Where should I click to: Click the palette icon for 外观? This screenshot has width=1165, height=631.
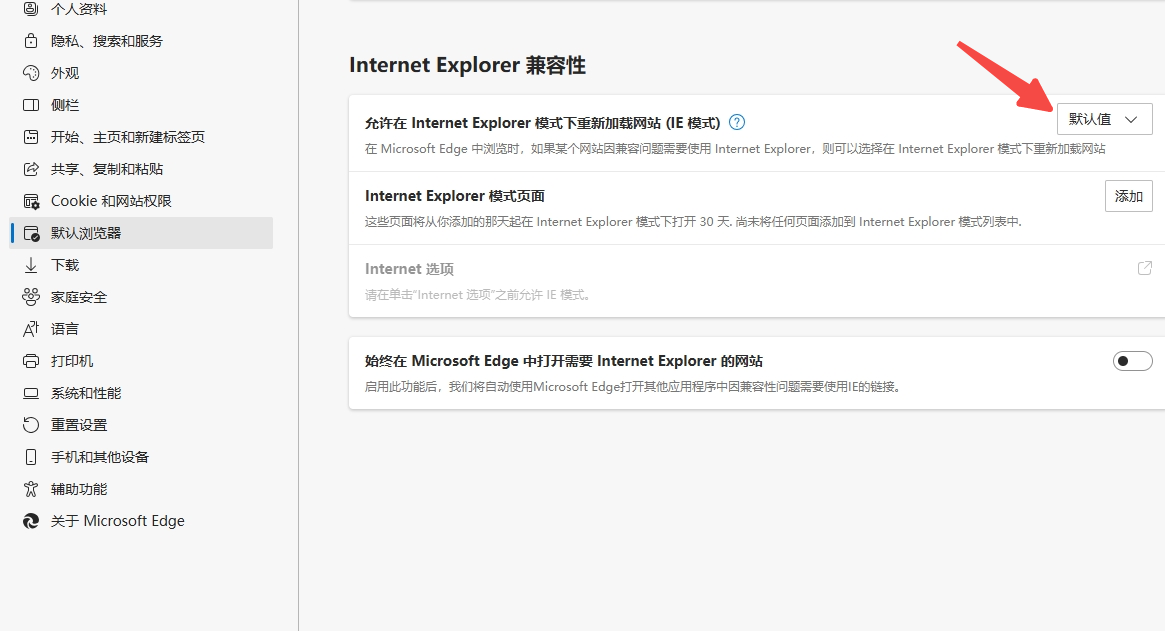30,73
